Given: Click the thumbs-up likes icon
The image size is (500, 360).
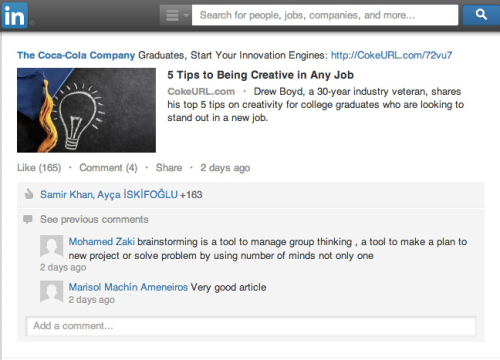Looking at the screenshot, I should [x=29, y=194].
